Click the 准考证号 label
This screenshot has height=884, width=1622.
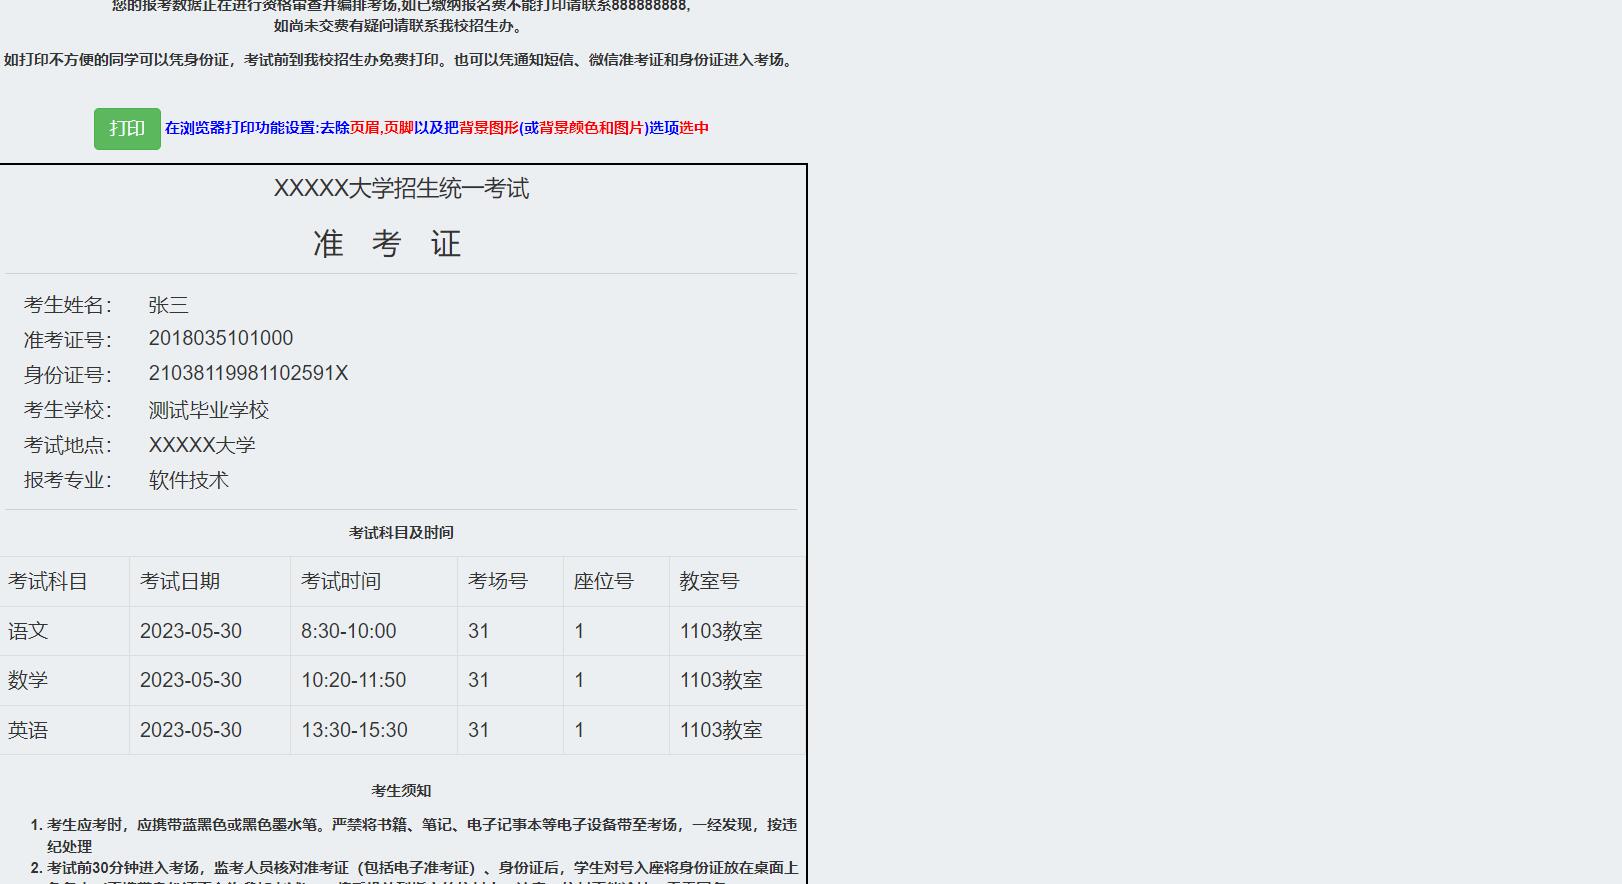point(68,340)
